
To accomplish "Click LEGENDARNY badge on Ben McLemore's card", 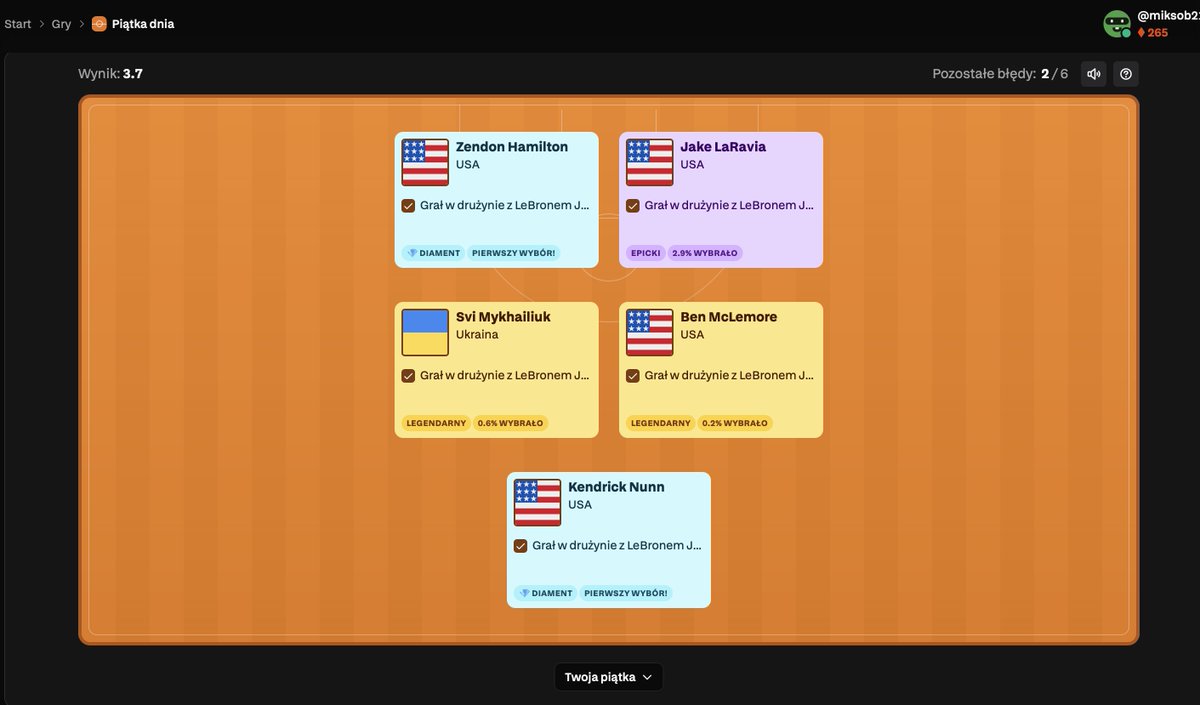I will 661,423.
